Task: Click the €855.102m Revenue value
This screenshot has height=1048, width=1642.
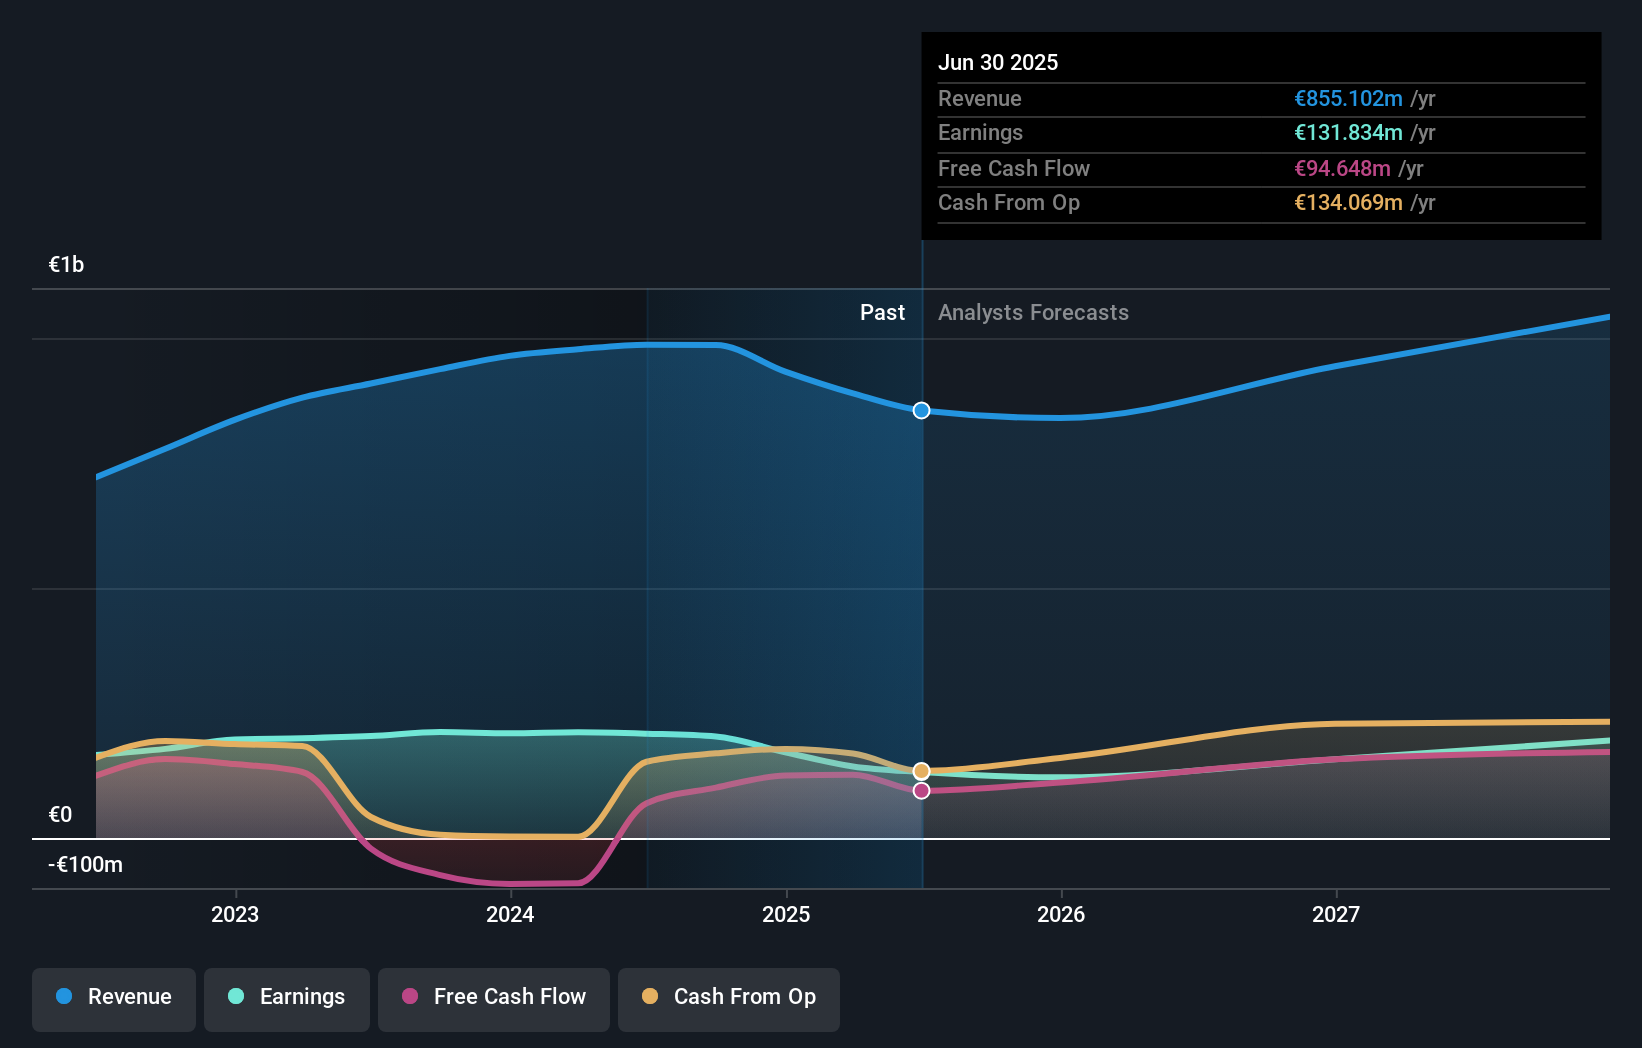Action: (x=1346, y=98)
